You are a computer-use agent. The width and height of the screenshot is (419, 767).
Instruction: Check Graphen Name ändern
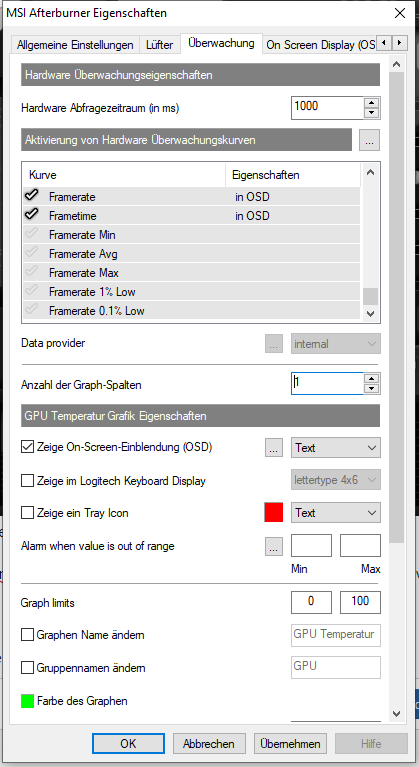click(x=27, y=635)
